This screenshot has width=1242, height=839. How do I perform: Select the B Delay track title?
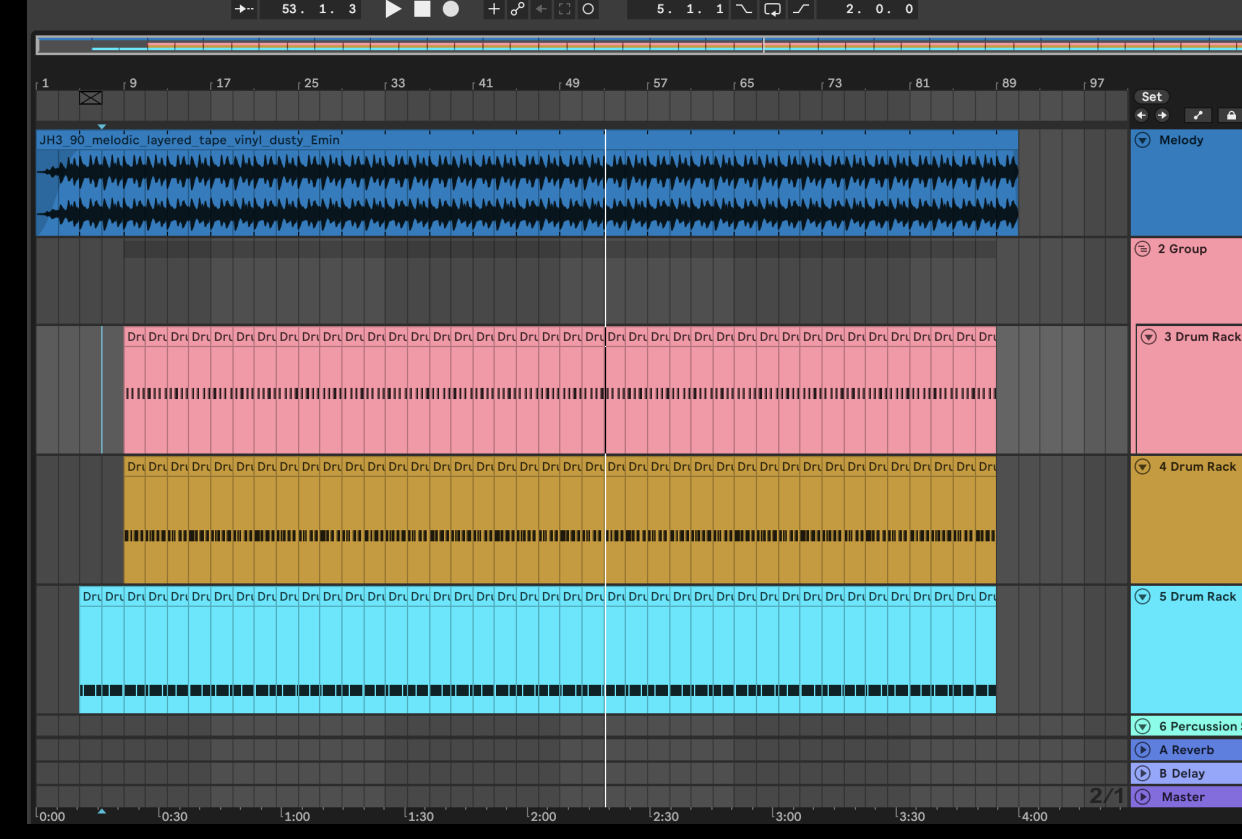pyautogui.click(x=1182, y=773)
